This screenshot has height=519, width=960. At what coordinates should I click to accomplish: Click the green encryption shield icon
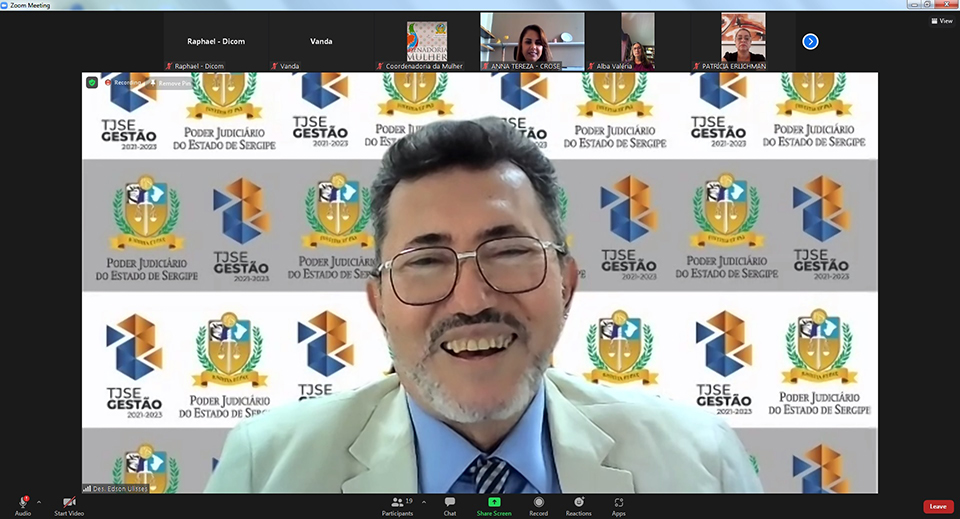coord(92,82)
